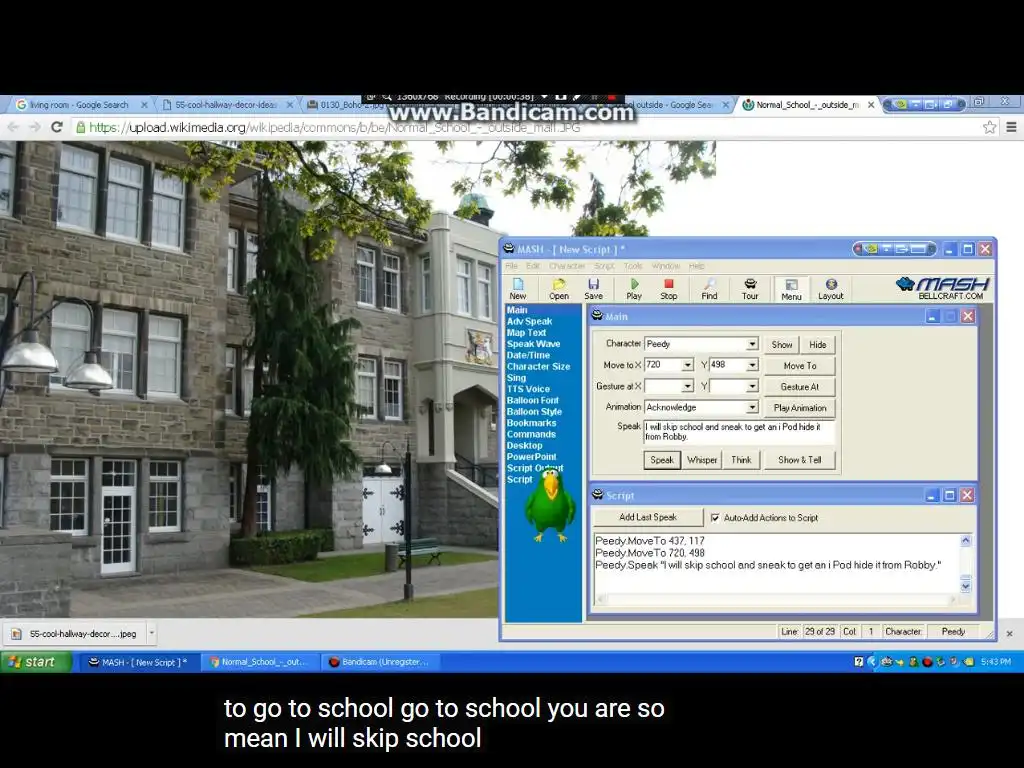
Task: Switch to Bandicam in the taskbar
Action: pos(381,662)
